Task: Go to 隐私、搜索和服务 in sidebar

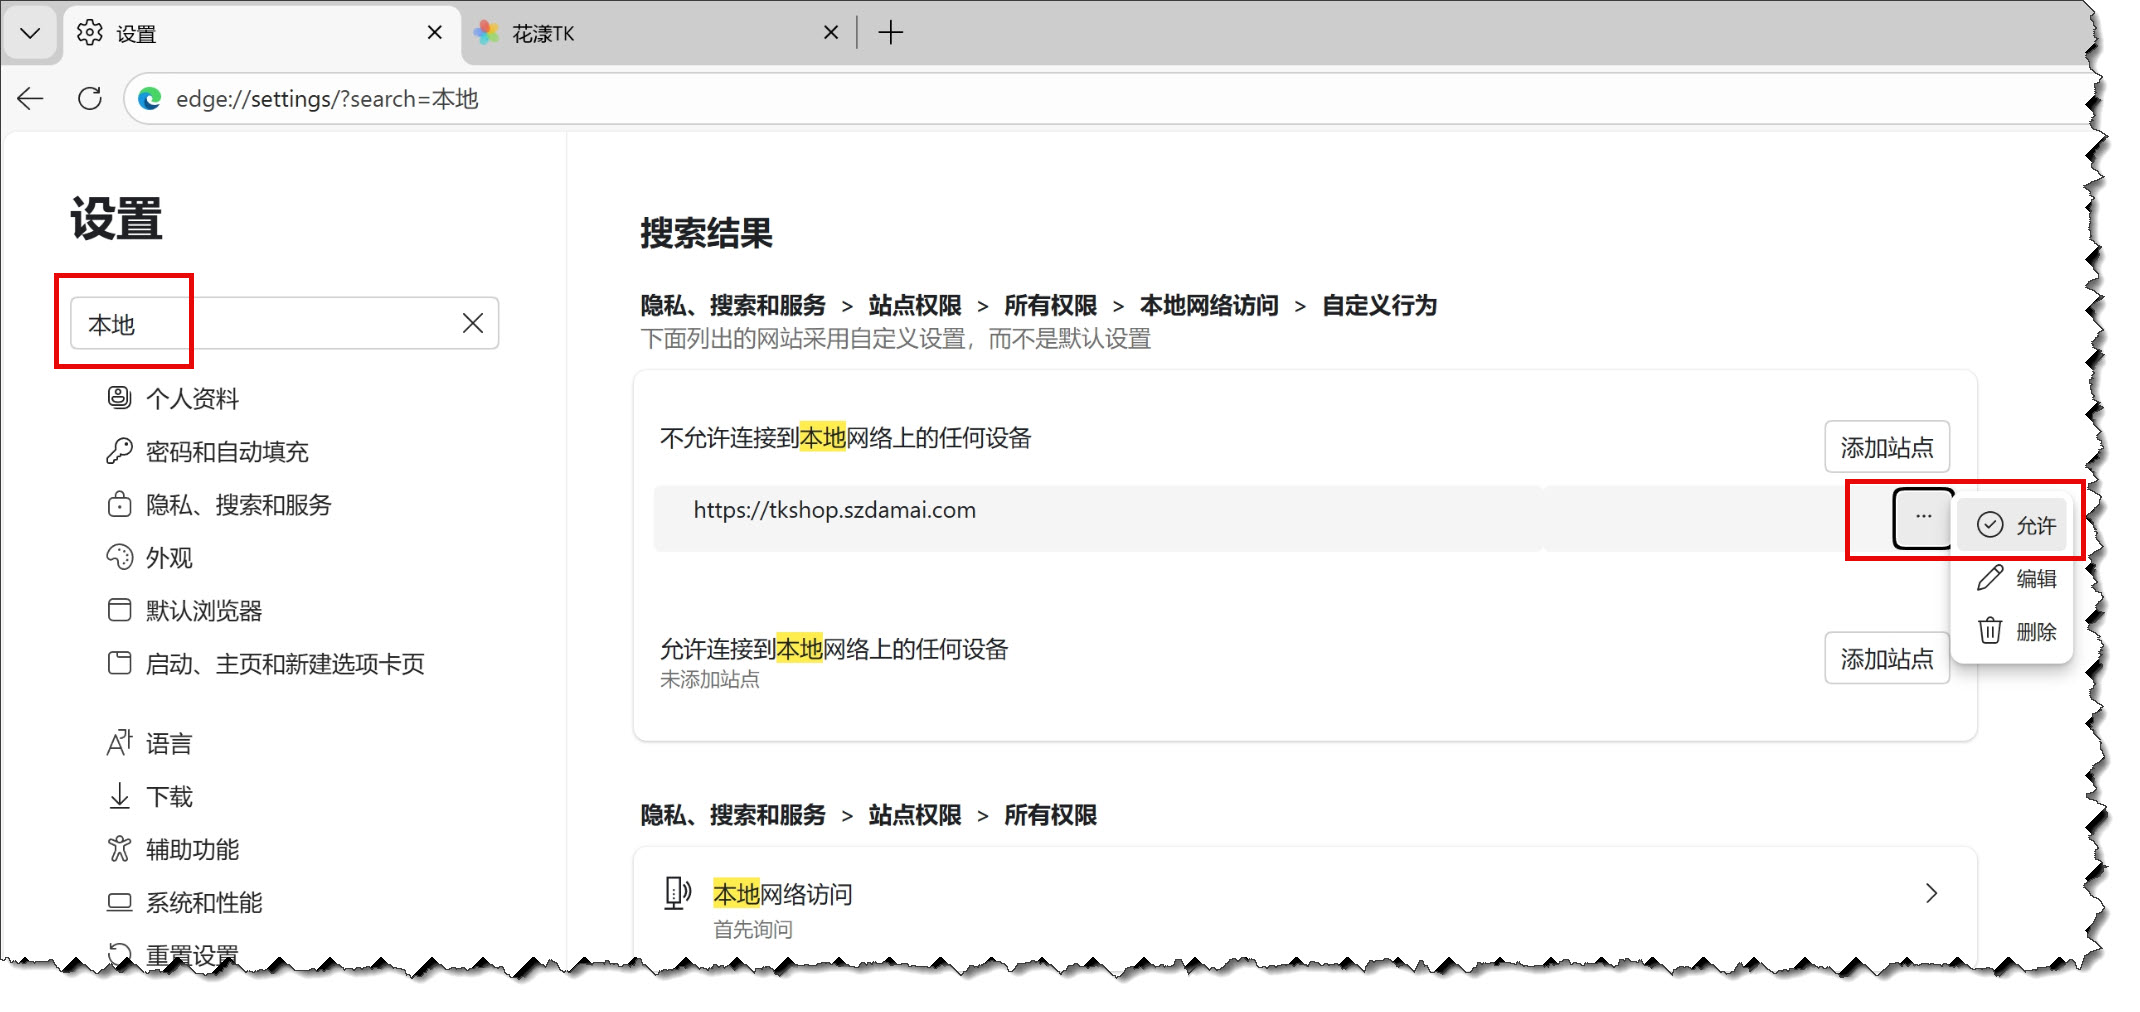Action: tap(237, 505)
